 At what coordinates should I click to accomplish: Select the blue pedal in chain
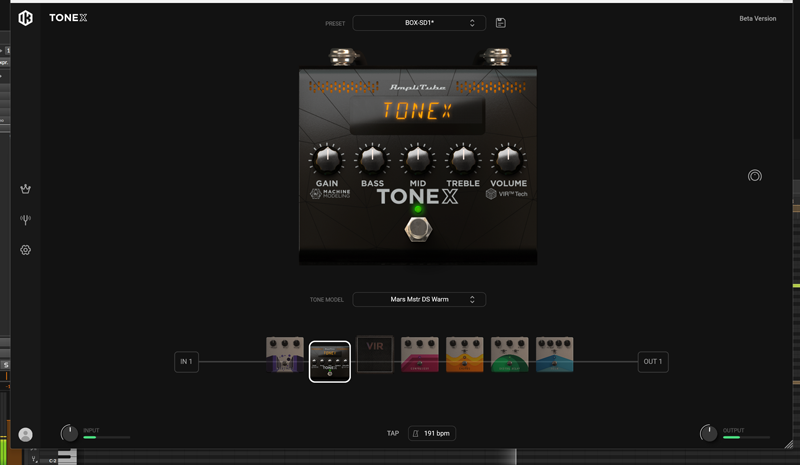click(x=555, y=354)
